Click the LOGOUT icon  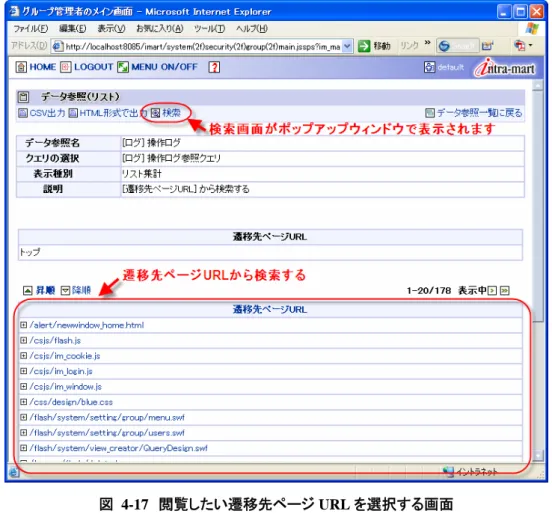coord(66,67)
